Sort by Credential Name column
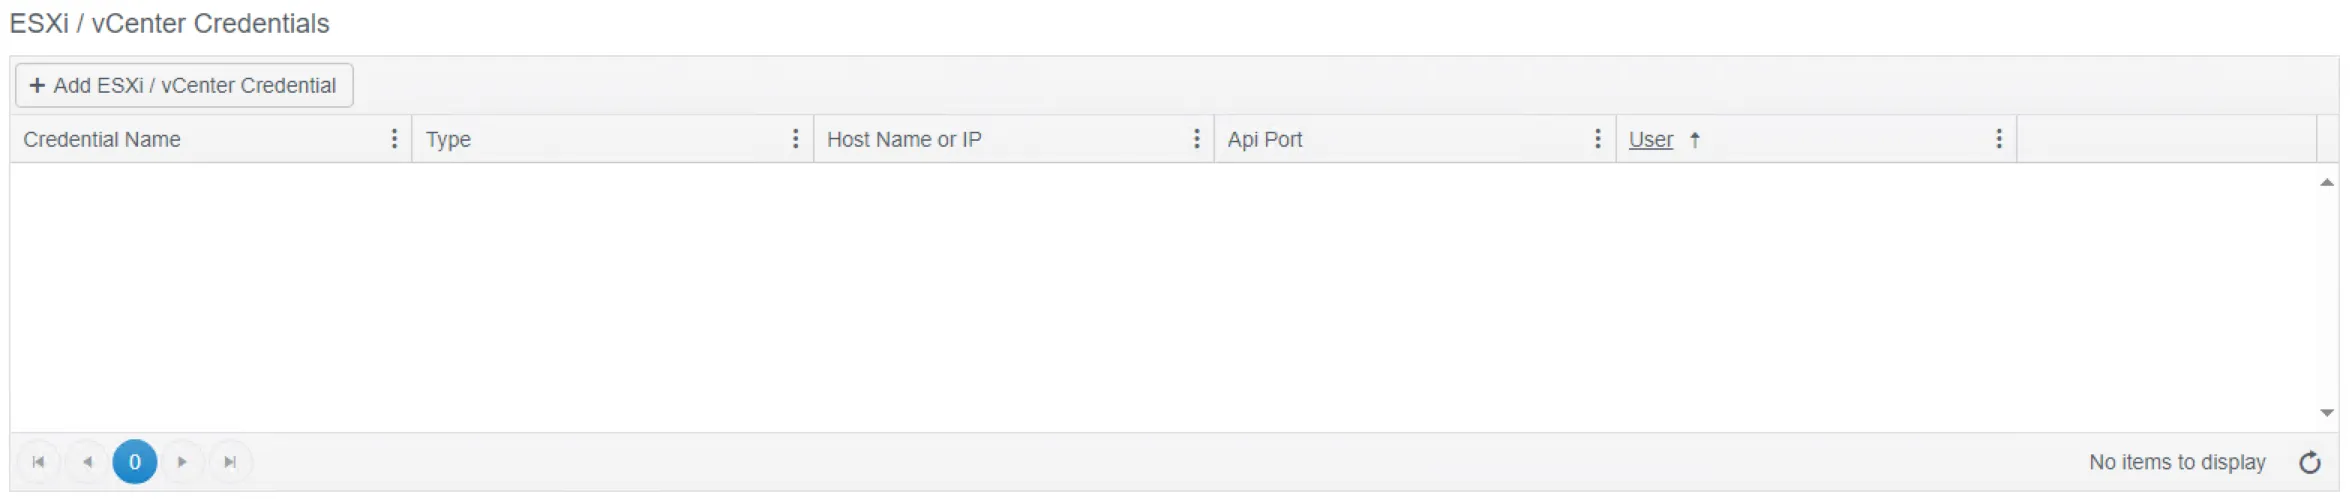 coord(102,140)
